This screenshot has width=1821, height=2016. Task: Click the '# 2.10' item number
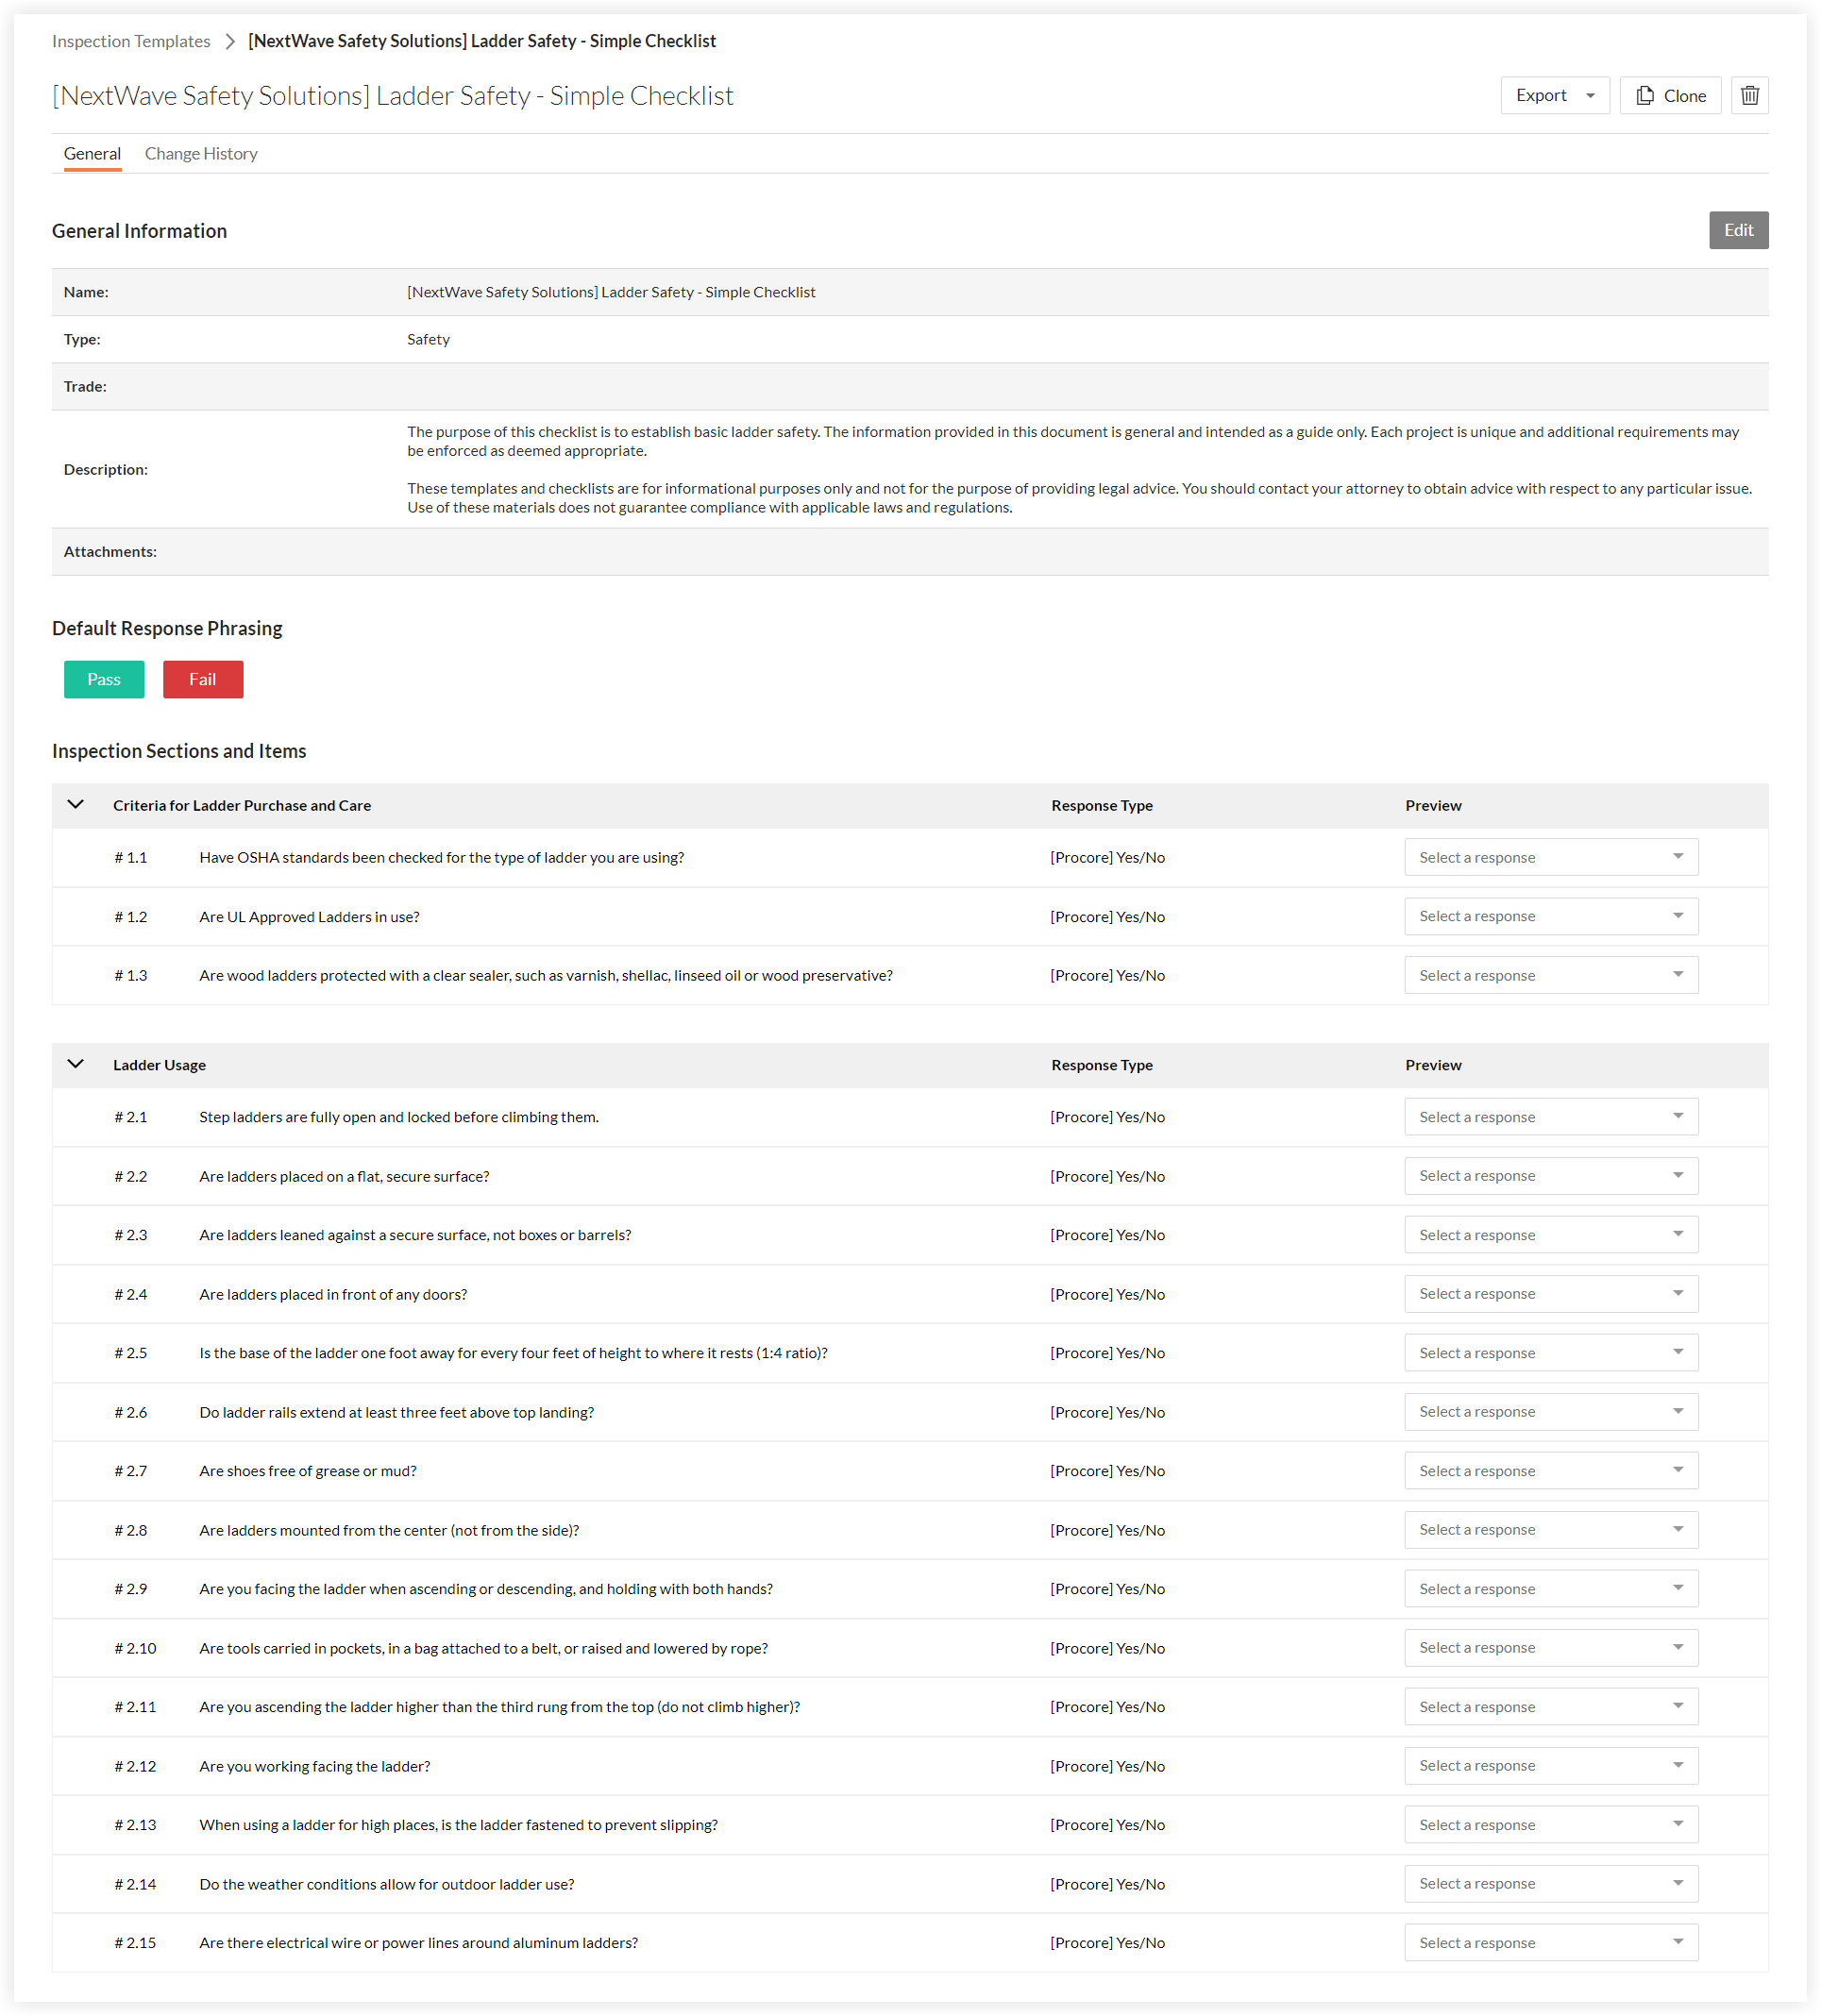[135, 1648]
